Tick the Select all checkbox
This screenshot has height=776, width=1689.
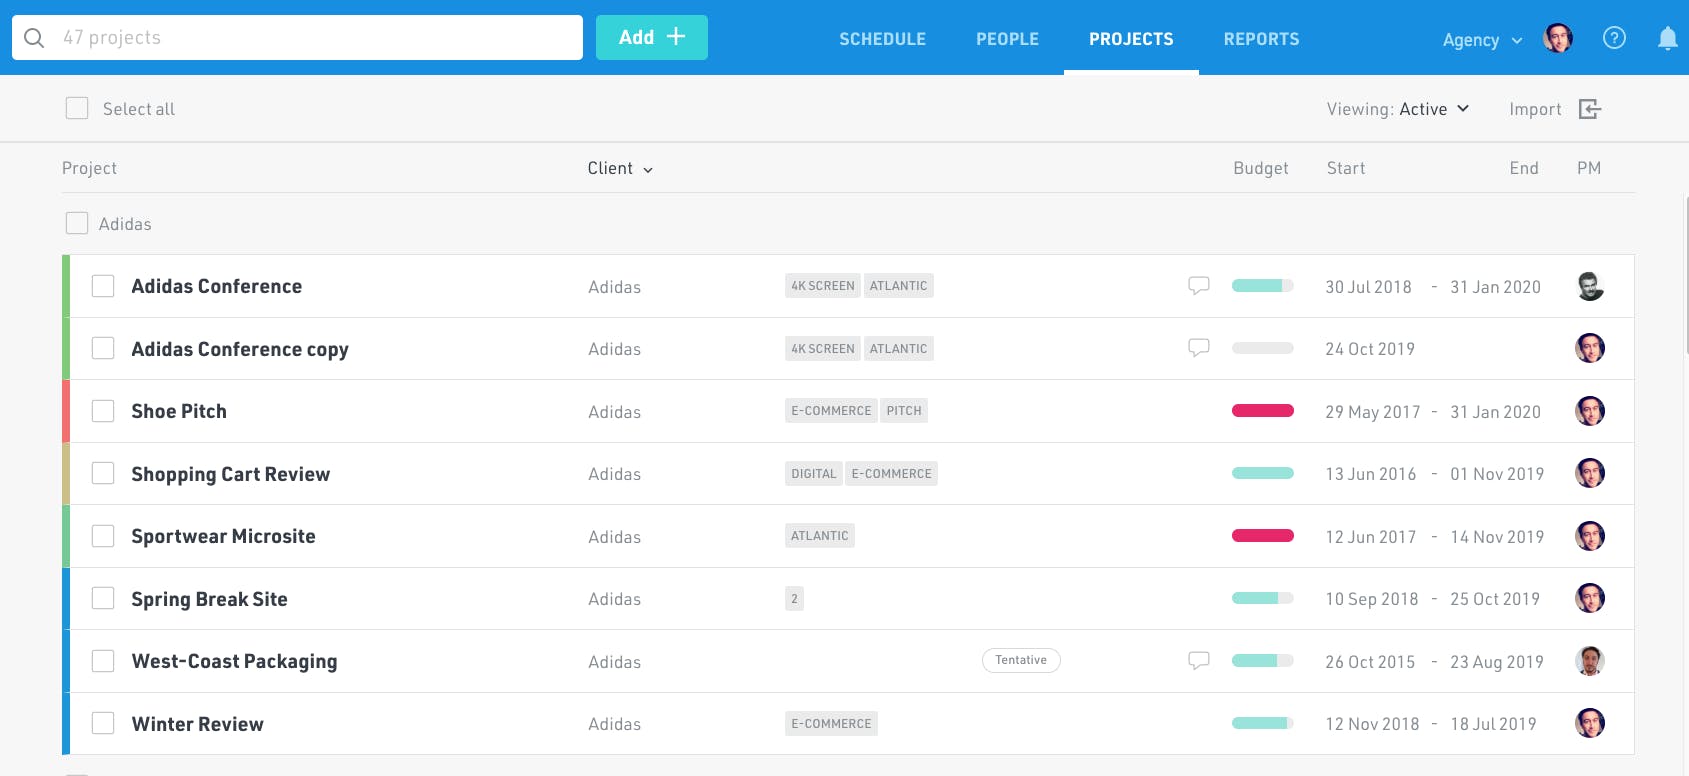pos(77,108)
